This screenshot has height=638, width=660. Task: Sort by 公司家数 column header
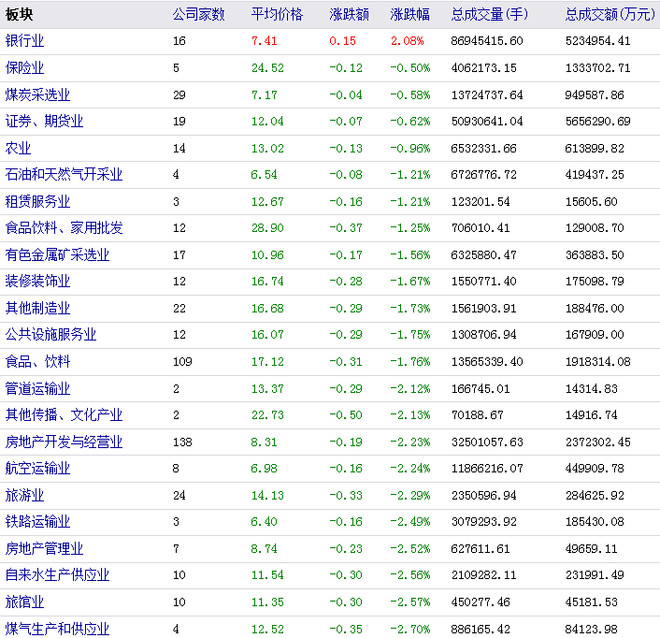coord(199,14)
